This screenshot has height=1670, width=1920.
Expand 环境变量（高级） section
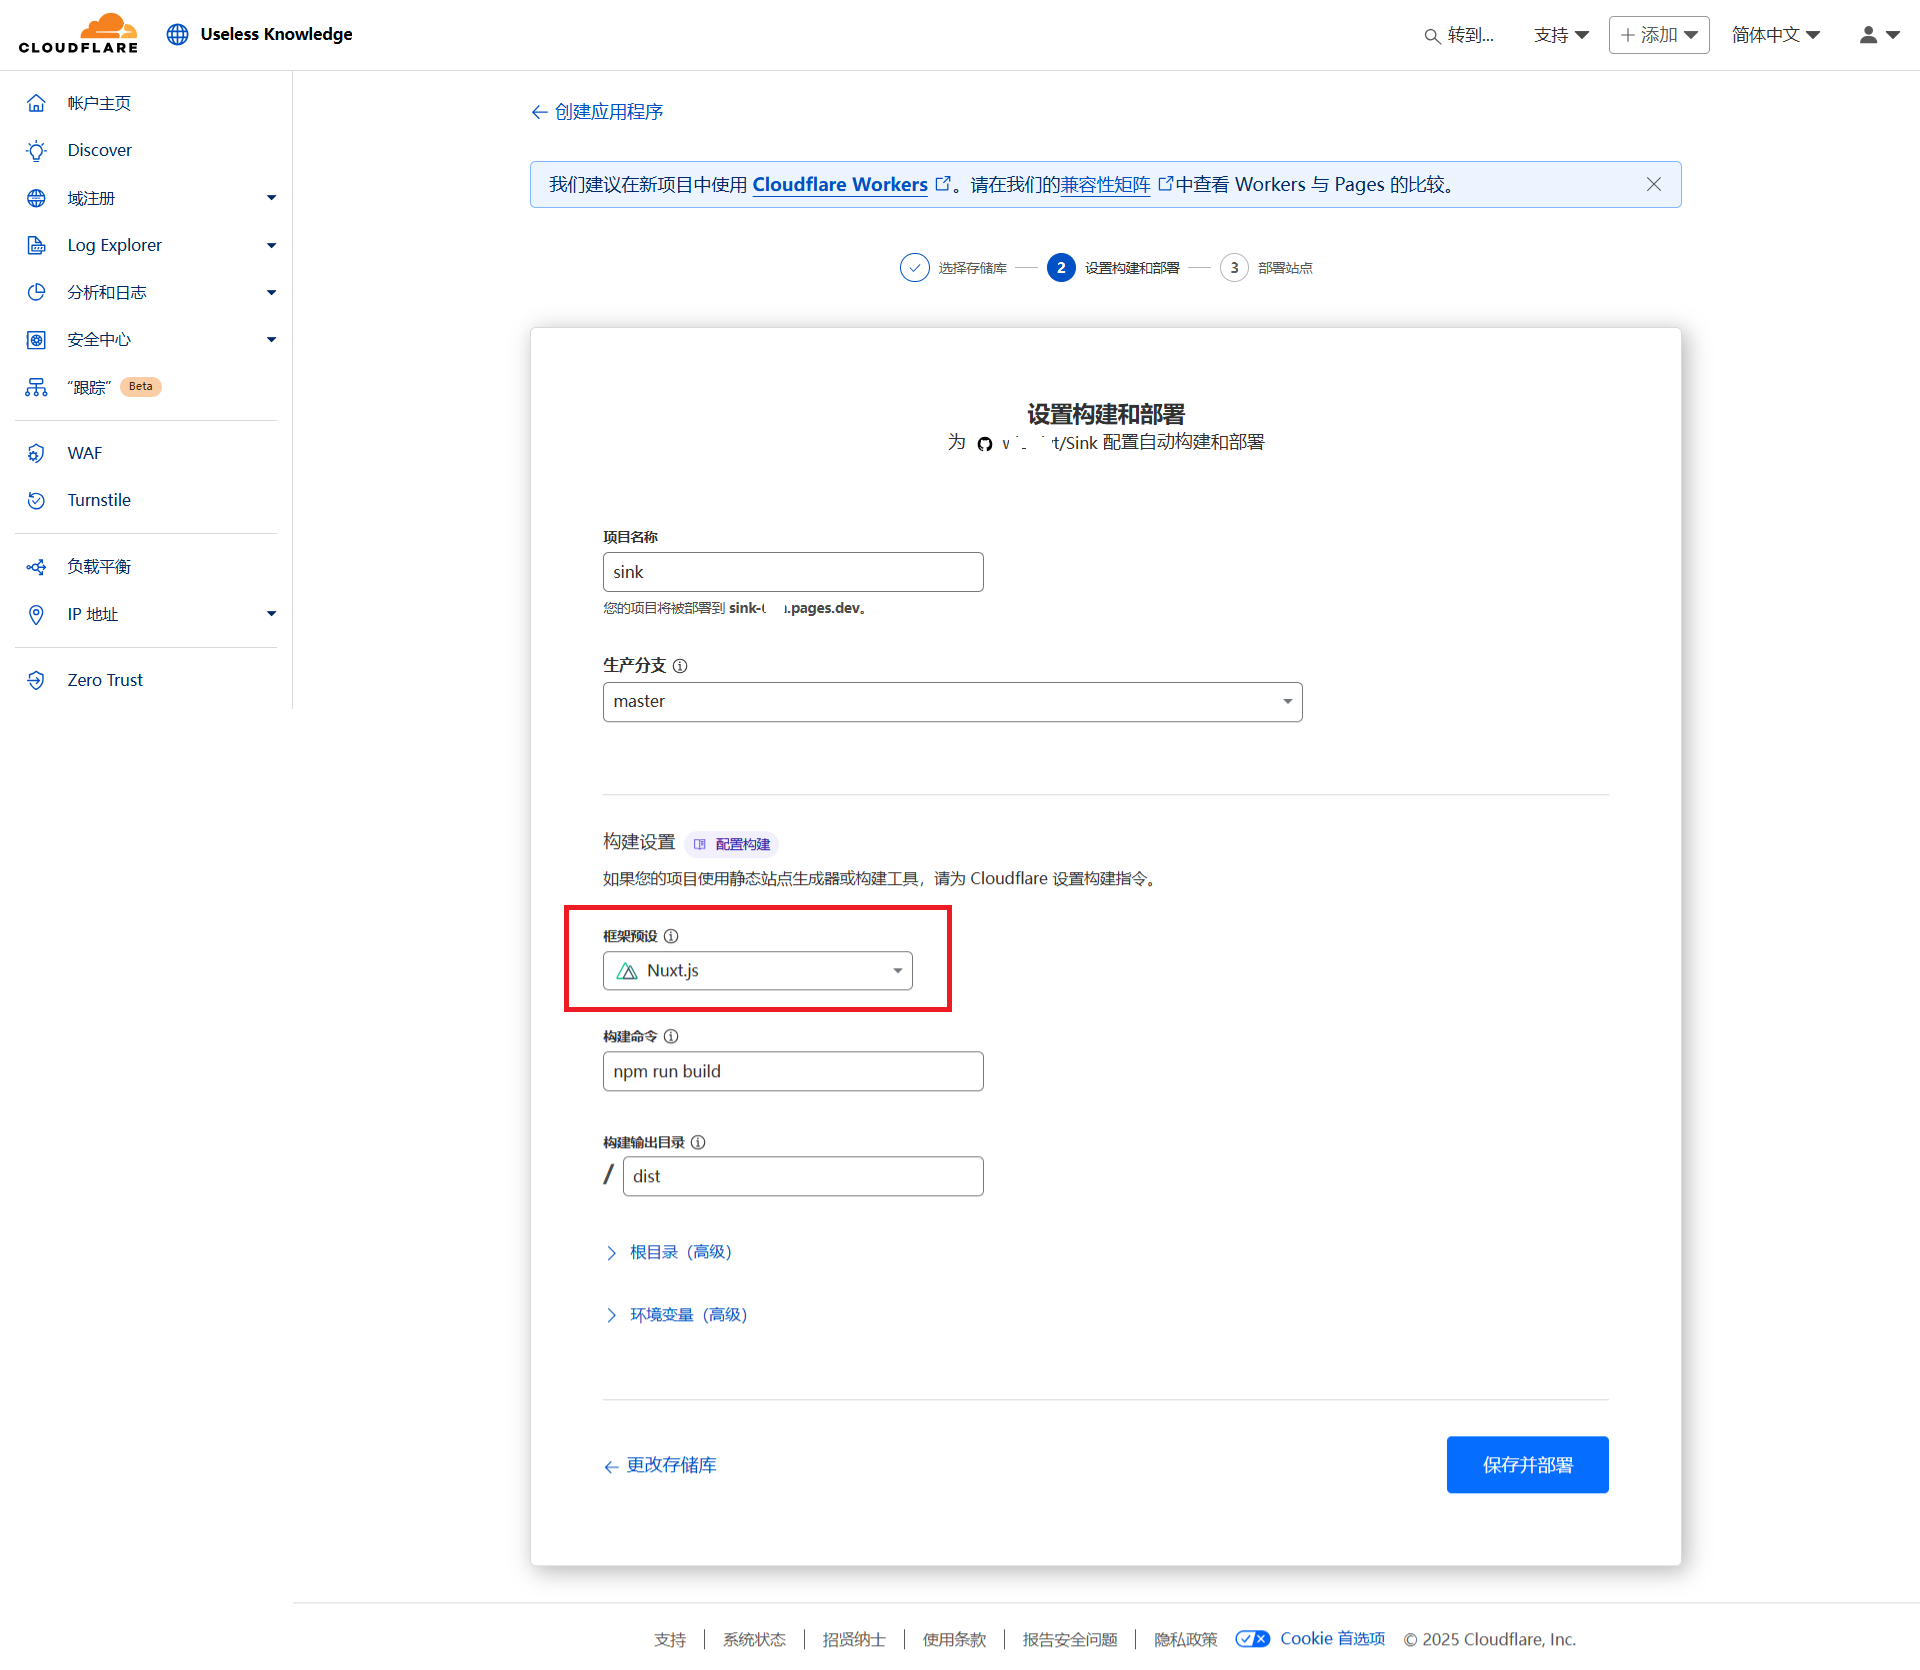click(x=687, y=1315)
